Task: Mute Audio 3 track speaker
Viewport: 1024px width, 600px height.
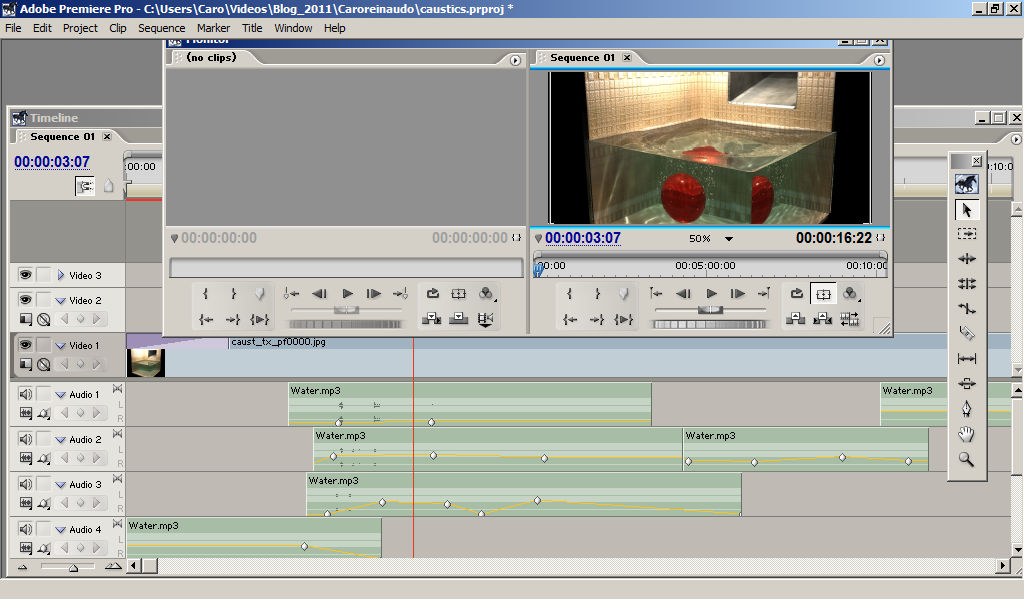Action: (x=25, y=484)
